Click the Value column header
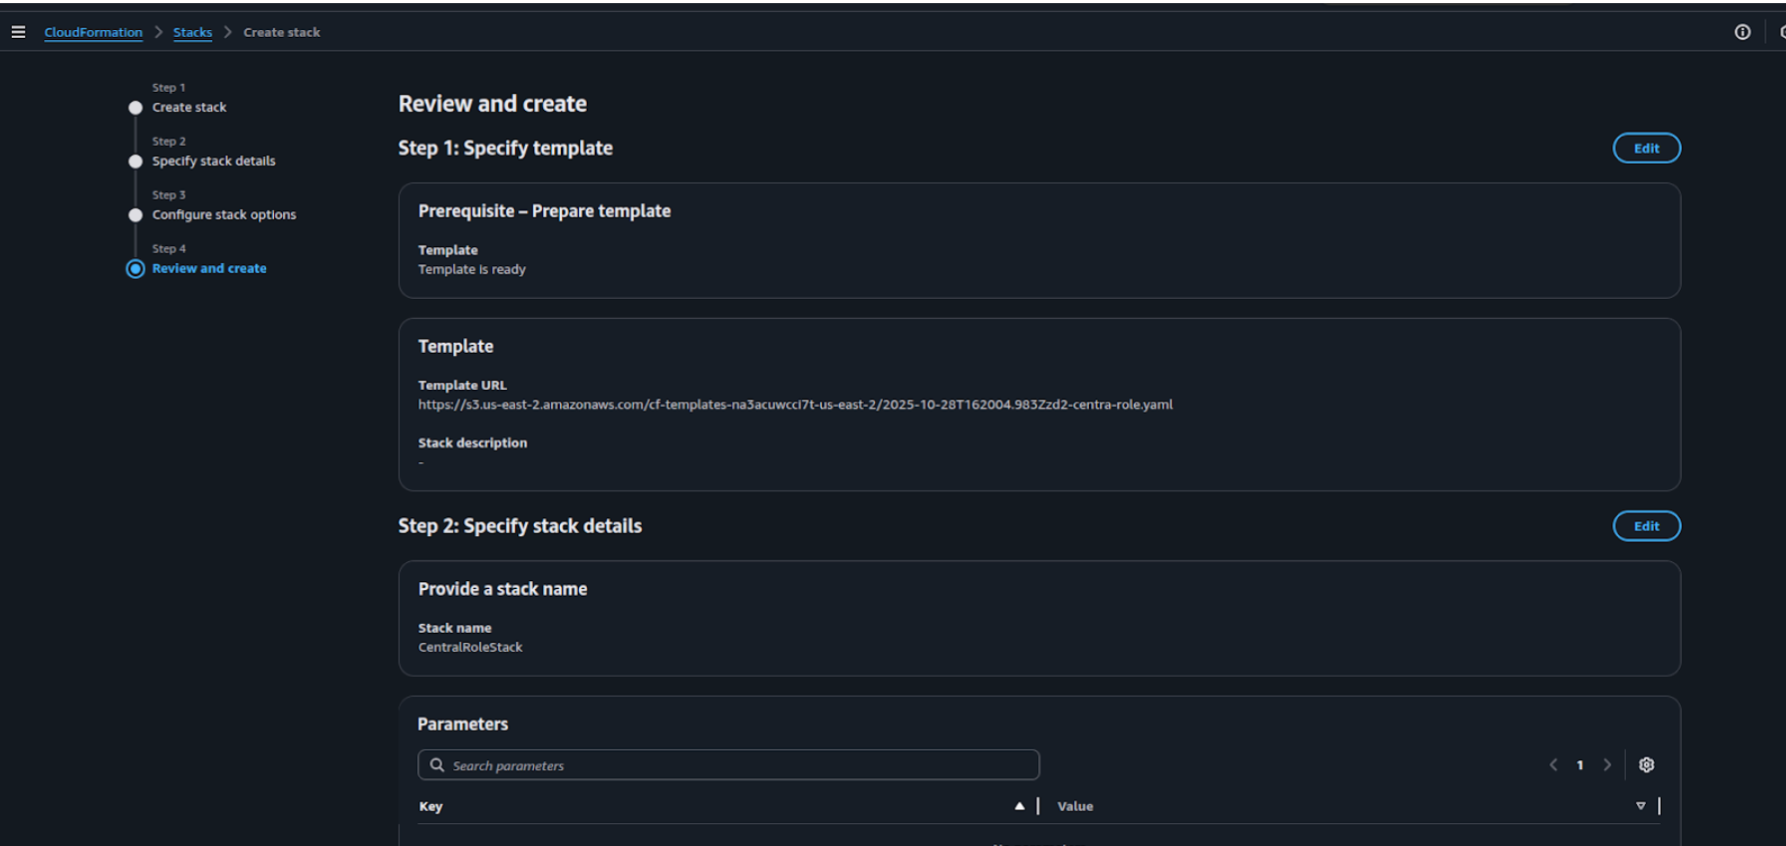Image resolution: width=1786 pixels, height=846 pixels. coord(1075,806)
